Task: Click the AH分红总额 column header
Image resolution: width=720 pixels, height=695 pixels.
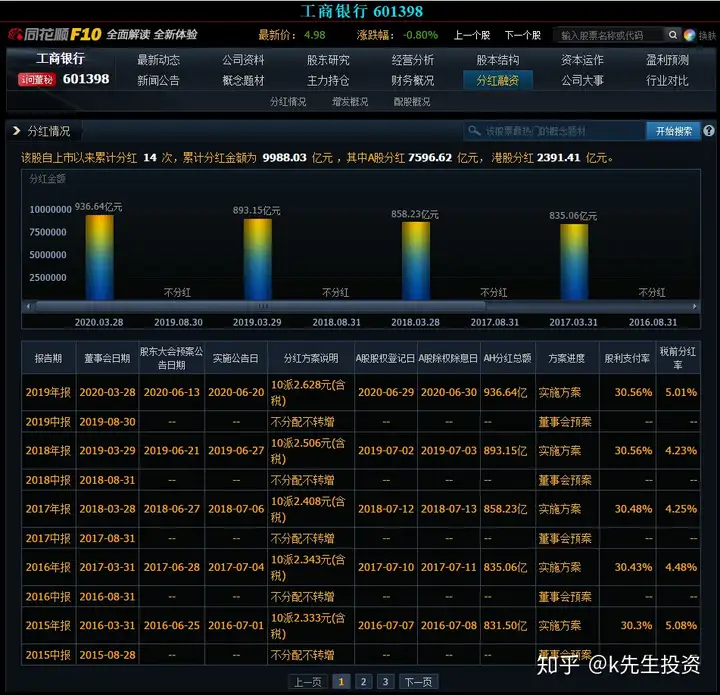Action: pos(507,358)
